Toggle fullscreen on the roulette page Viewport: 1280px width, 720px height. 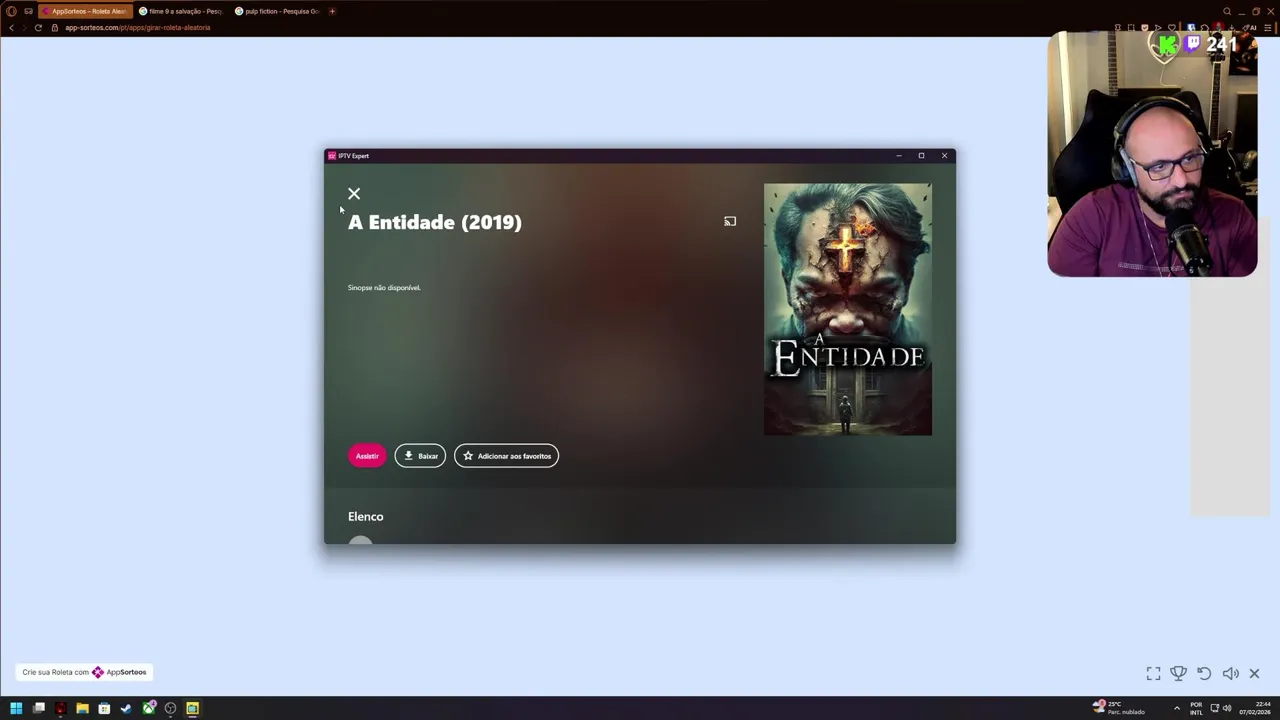[1153, 674]
